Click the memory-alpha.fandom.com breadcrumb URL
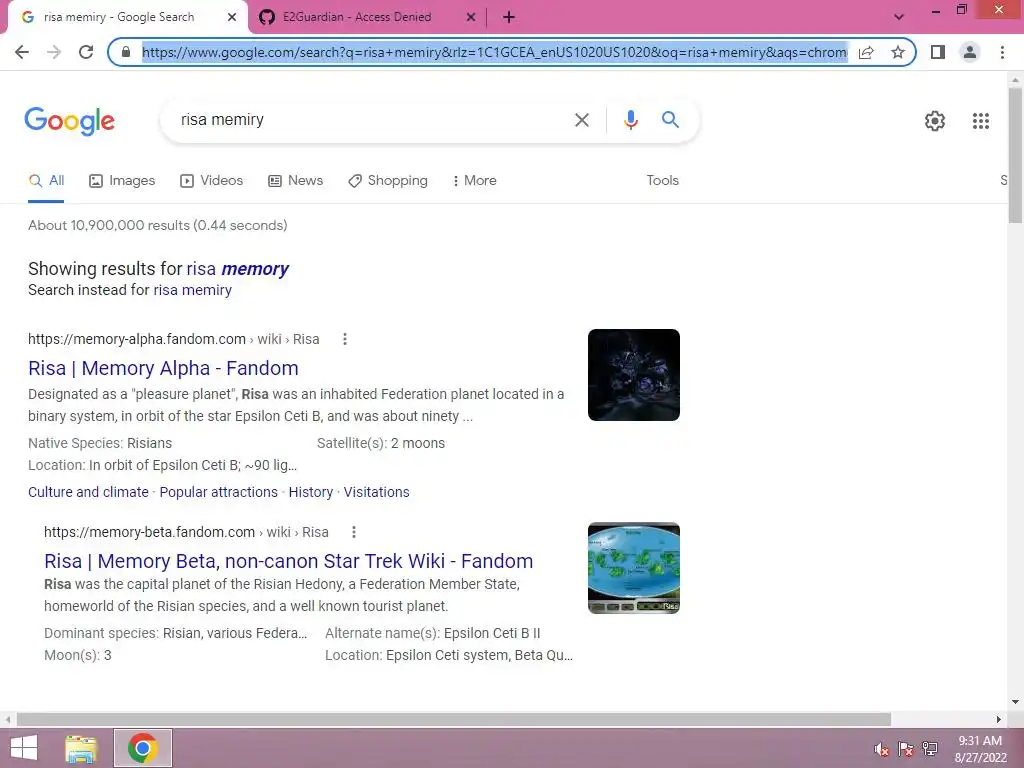The image size is (1024, 768). tap(174, 340)
